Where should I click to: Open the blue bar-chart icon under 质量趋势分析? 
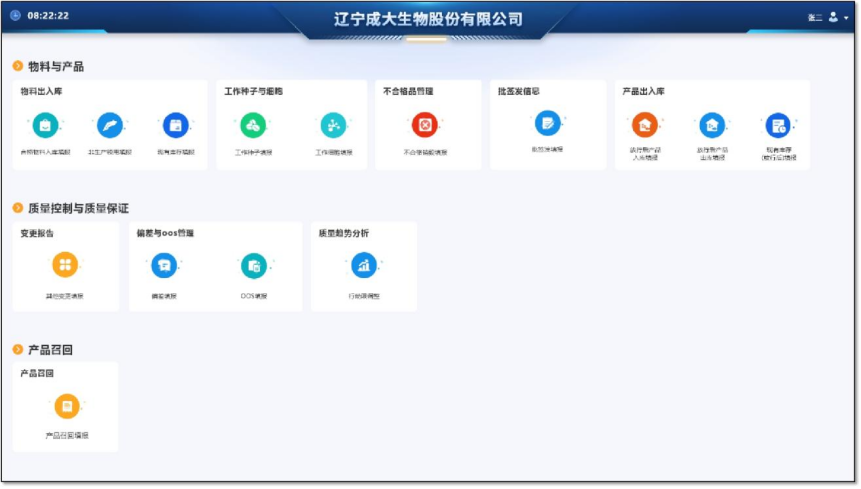tap(364, 266)
